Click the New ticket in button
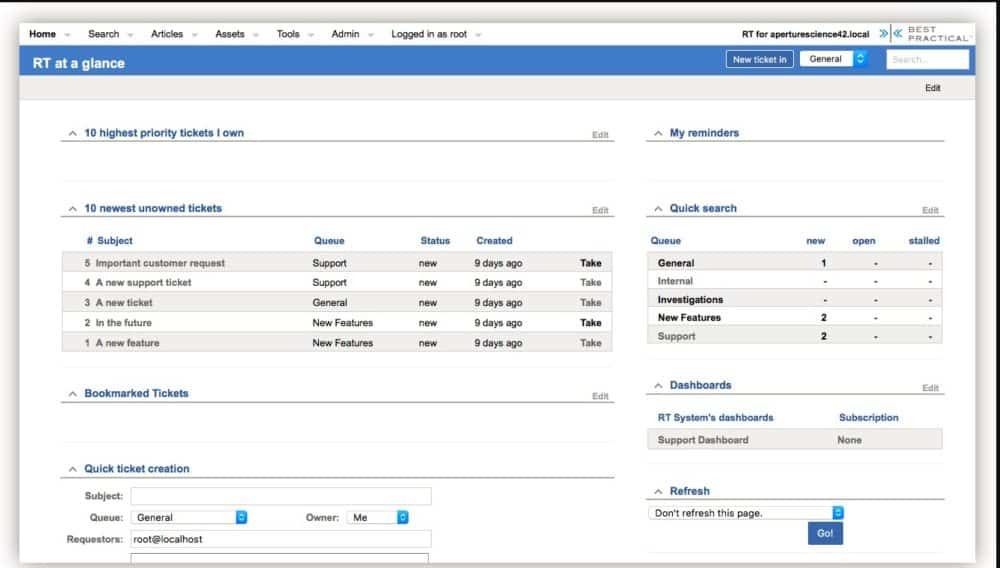The image size is (1000, 568). pos(760,59)
